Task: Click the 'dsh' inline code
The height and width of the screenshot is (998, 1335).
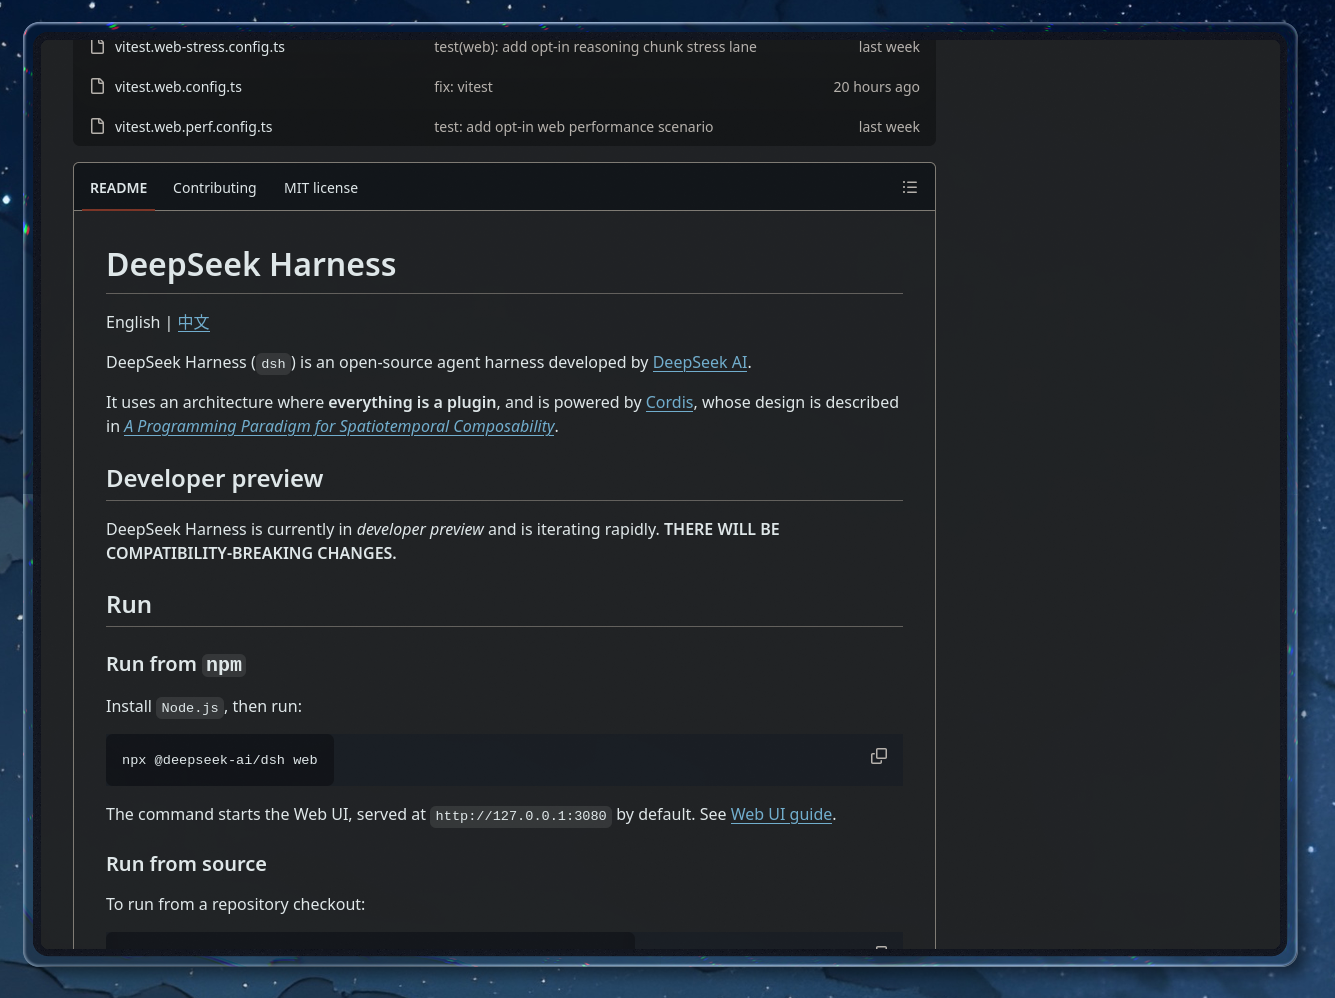Action: point(273,364)
